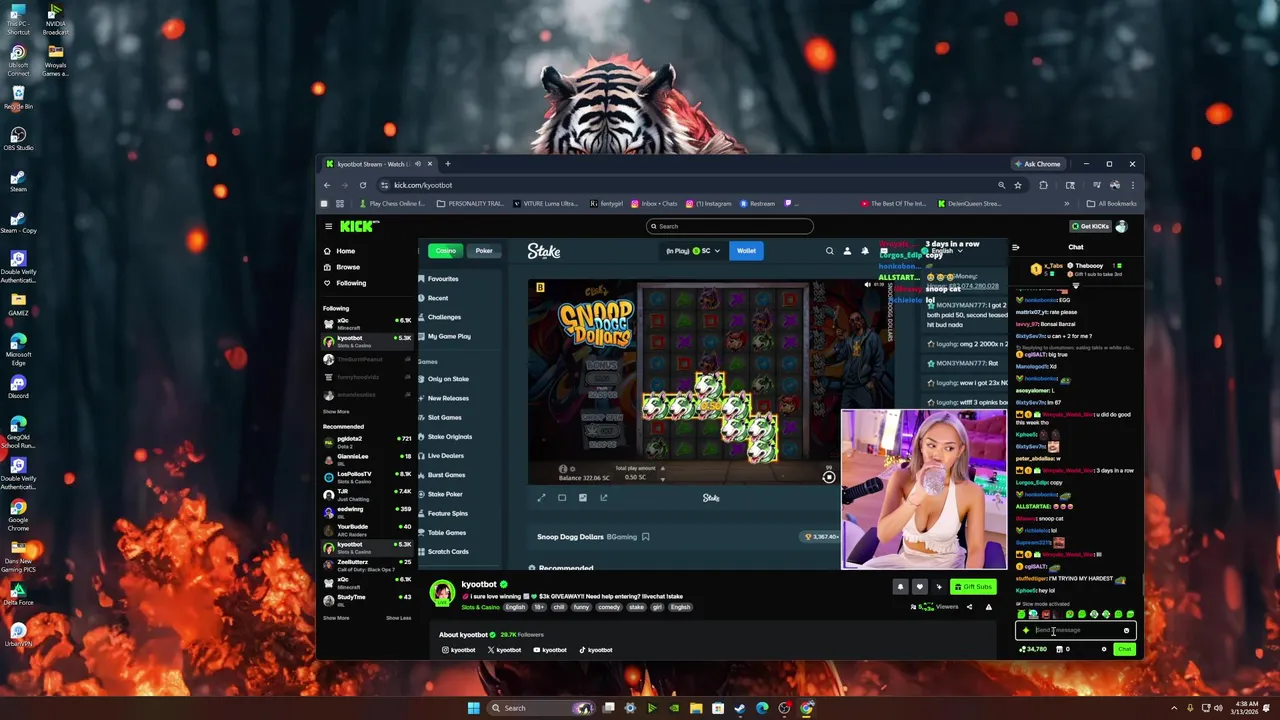Viewport: 1280px width, 720px height.
Task: Click the KICK logo
Action: [358, 226]
